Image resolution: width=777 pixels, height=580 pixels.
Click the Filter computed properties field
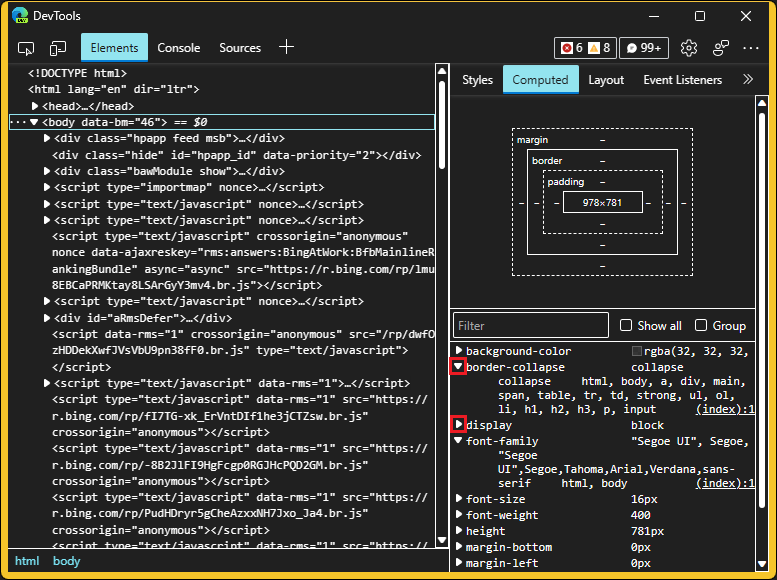click(x=531, y=325)
